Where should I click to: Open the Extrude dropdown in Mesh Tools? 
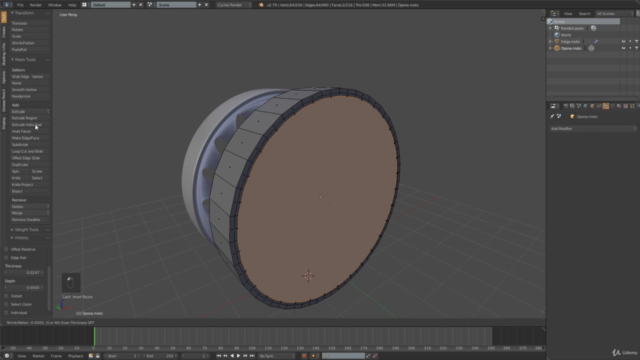tap(30, 111)
